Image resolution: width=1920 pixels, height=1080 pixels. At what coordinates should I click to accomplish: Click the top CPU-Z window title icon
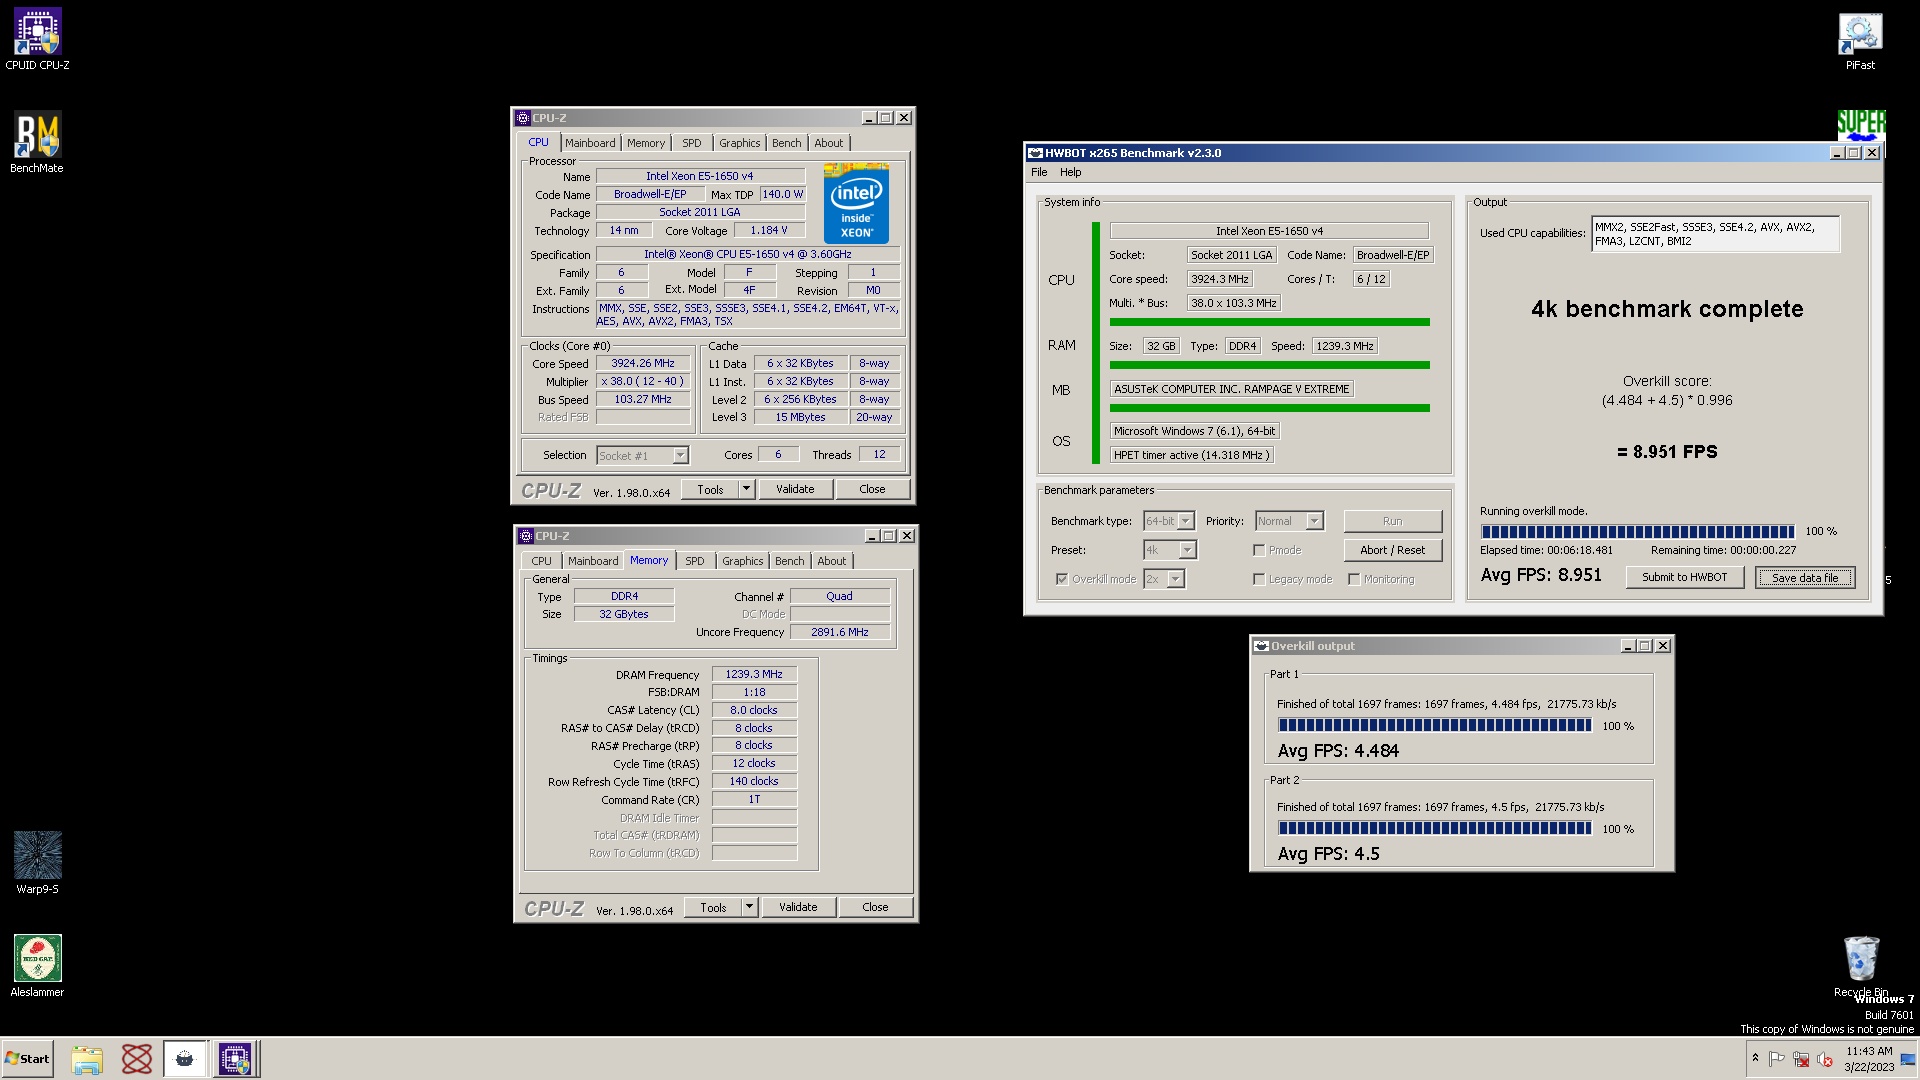[x=523, y=118]
